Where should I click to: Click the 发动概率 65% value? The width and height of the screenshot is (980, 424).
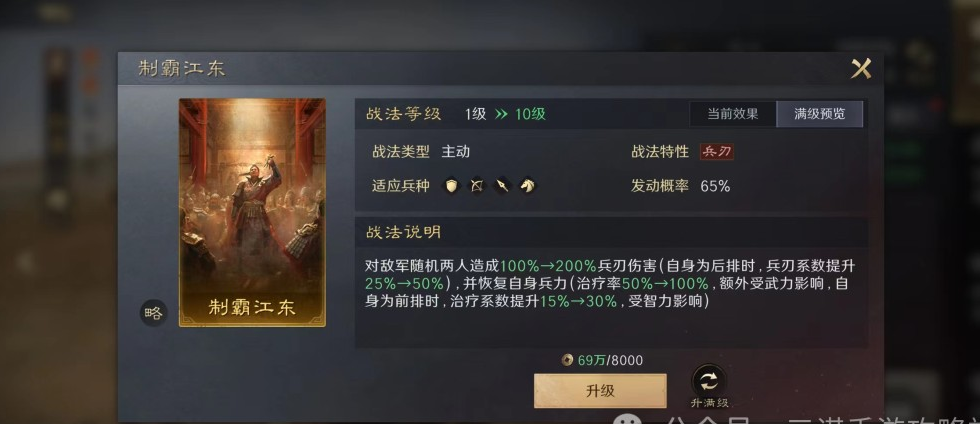click(715, 186)
